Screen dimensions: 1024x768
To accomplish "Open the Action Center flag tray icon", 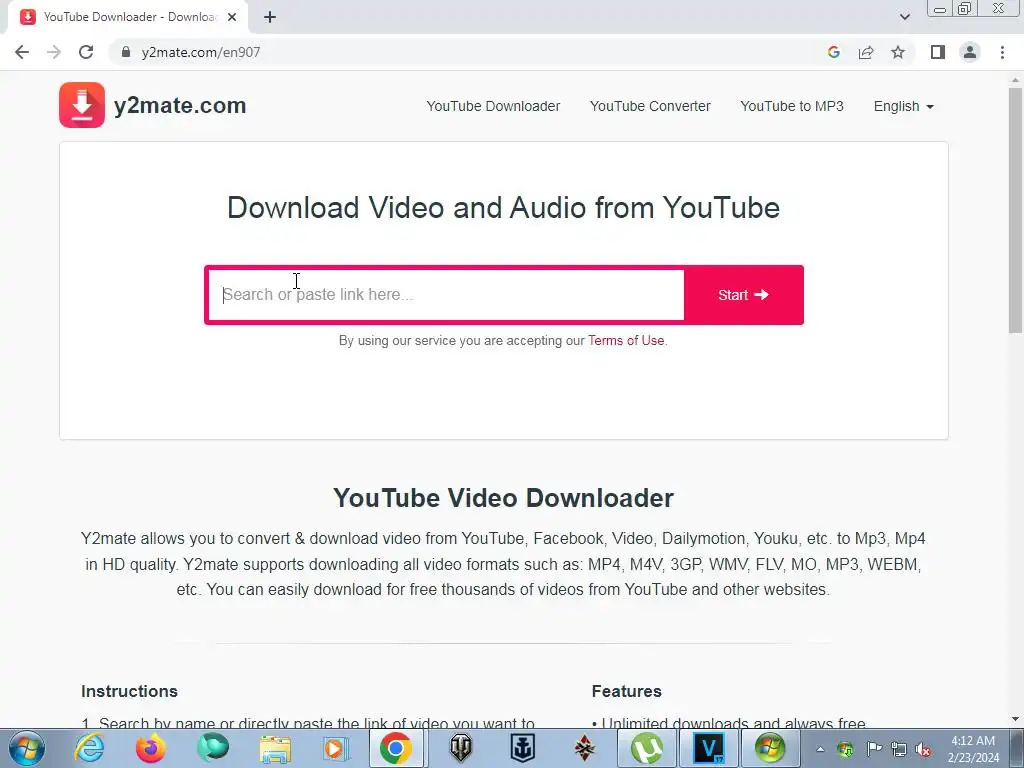I will coord(874,749).
